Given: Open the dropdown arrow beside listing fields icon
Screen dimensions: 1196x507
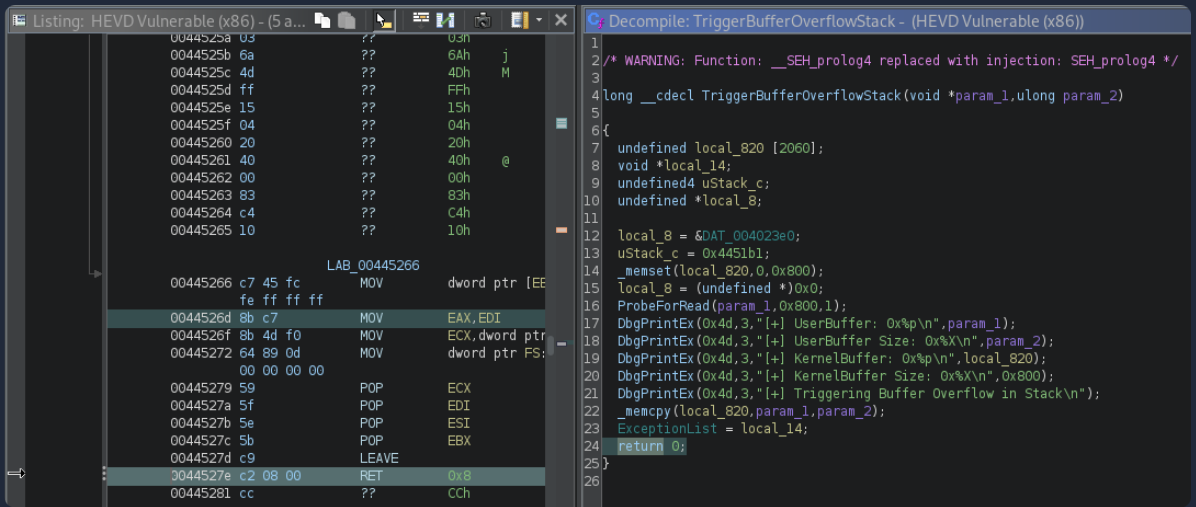Looking at the screenshot, I should click(x=538, y=20).
